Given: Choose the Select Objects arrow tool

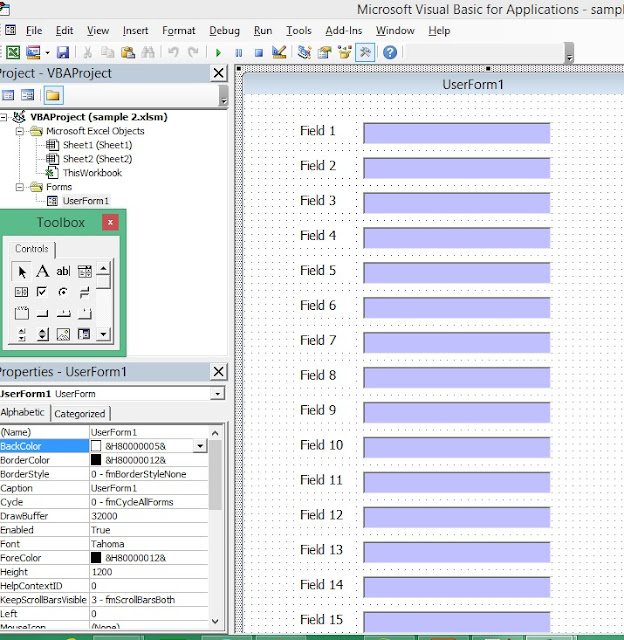Looking at the screenshot, I should [22, 271].
